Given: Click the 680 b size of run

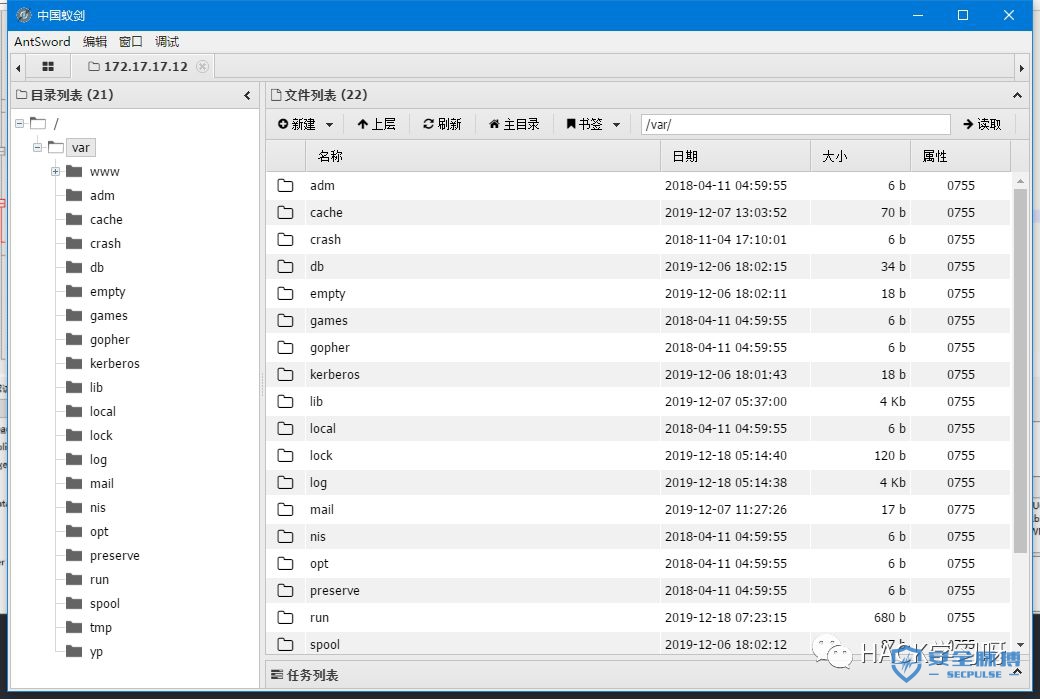Looking at the screenshot, I should 889,617.
